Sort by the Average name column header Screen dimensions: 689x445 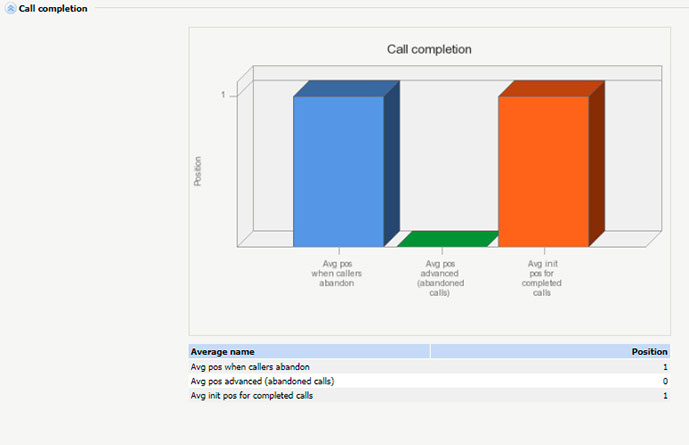(x=223, y=352)
